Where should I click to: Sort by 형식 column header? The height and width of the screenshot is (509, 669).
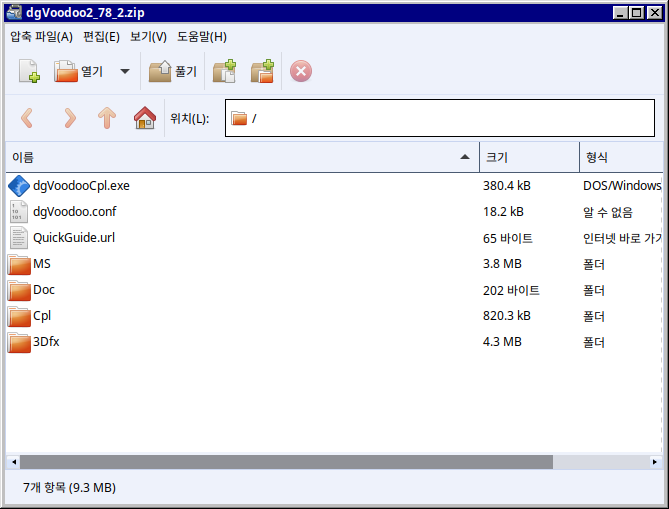coord(621,157)
